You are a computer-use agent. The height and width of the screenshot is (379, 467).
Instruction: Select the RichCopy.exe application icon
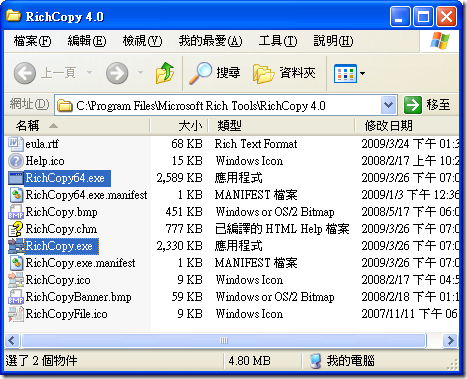pos(16,246)
